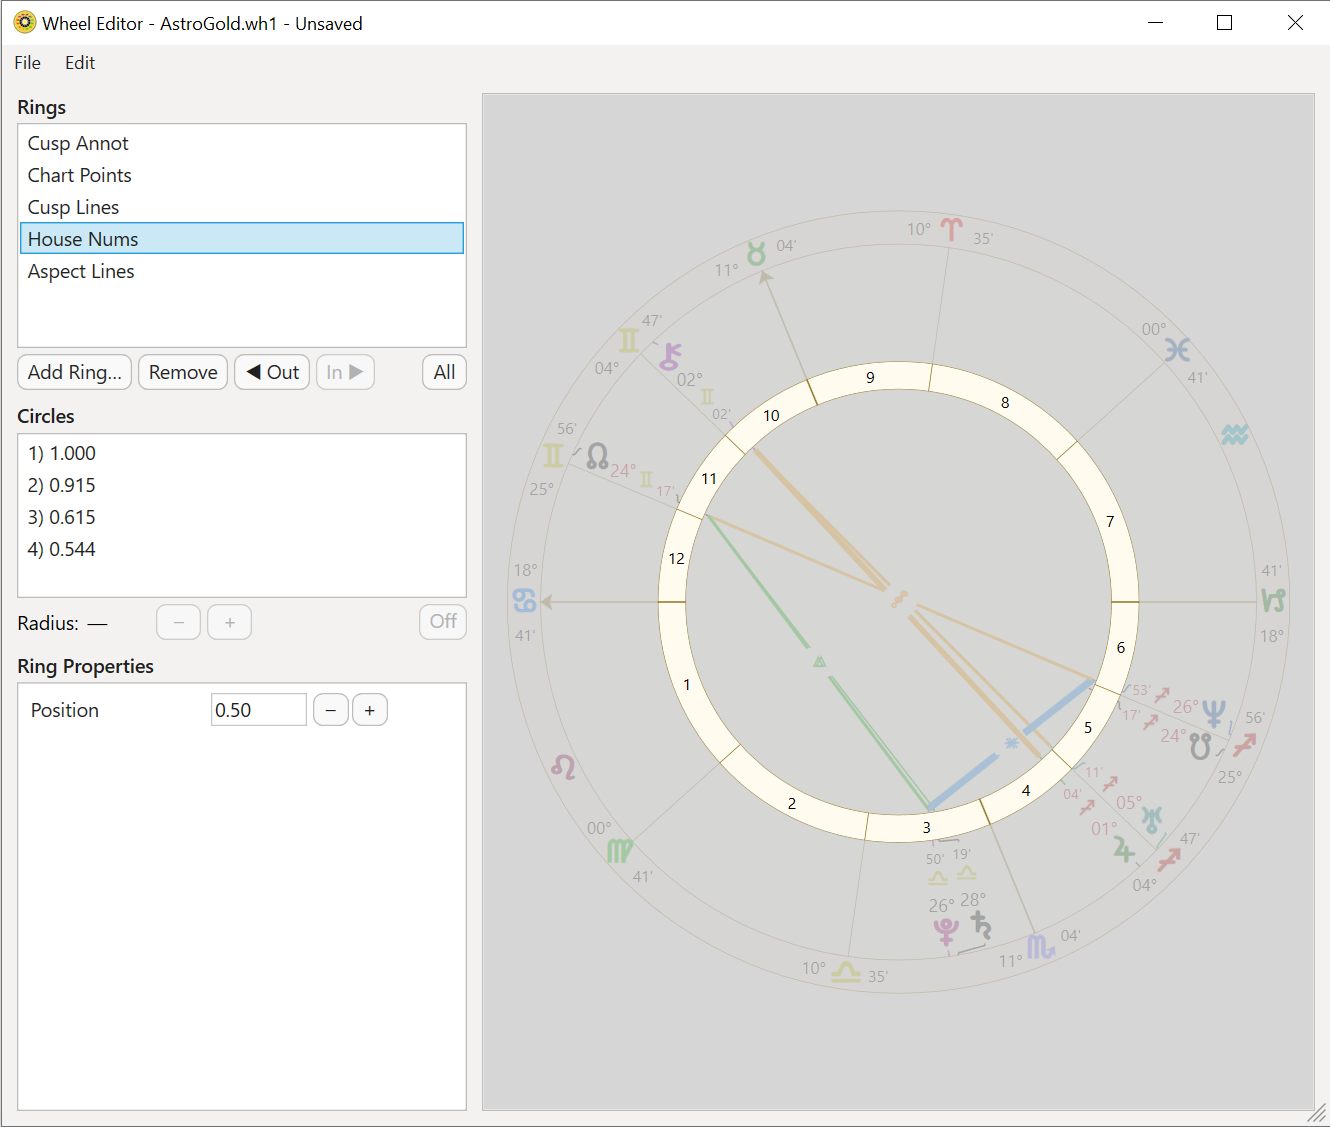Click house number 9 on wheel

pos(870,377)
